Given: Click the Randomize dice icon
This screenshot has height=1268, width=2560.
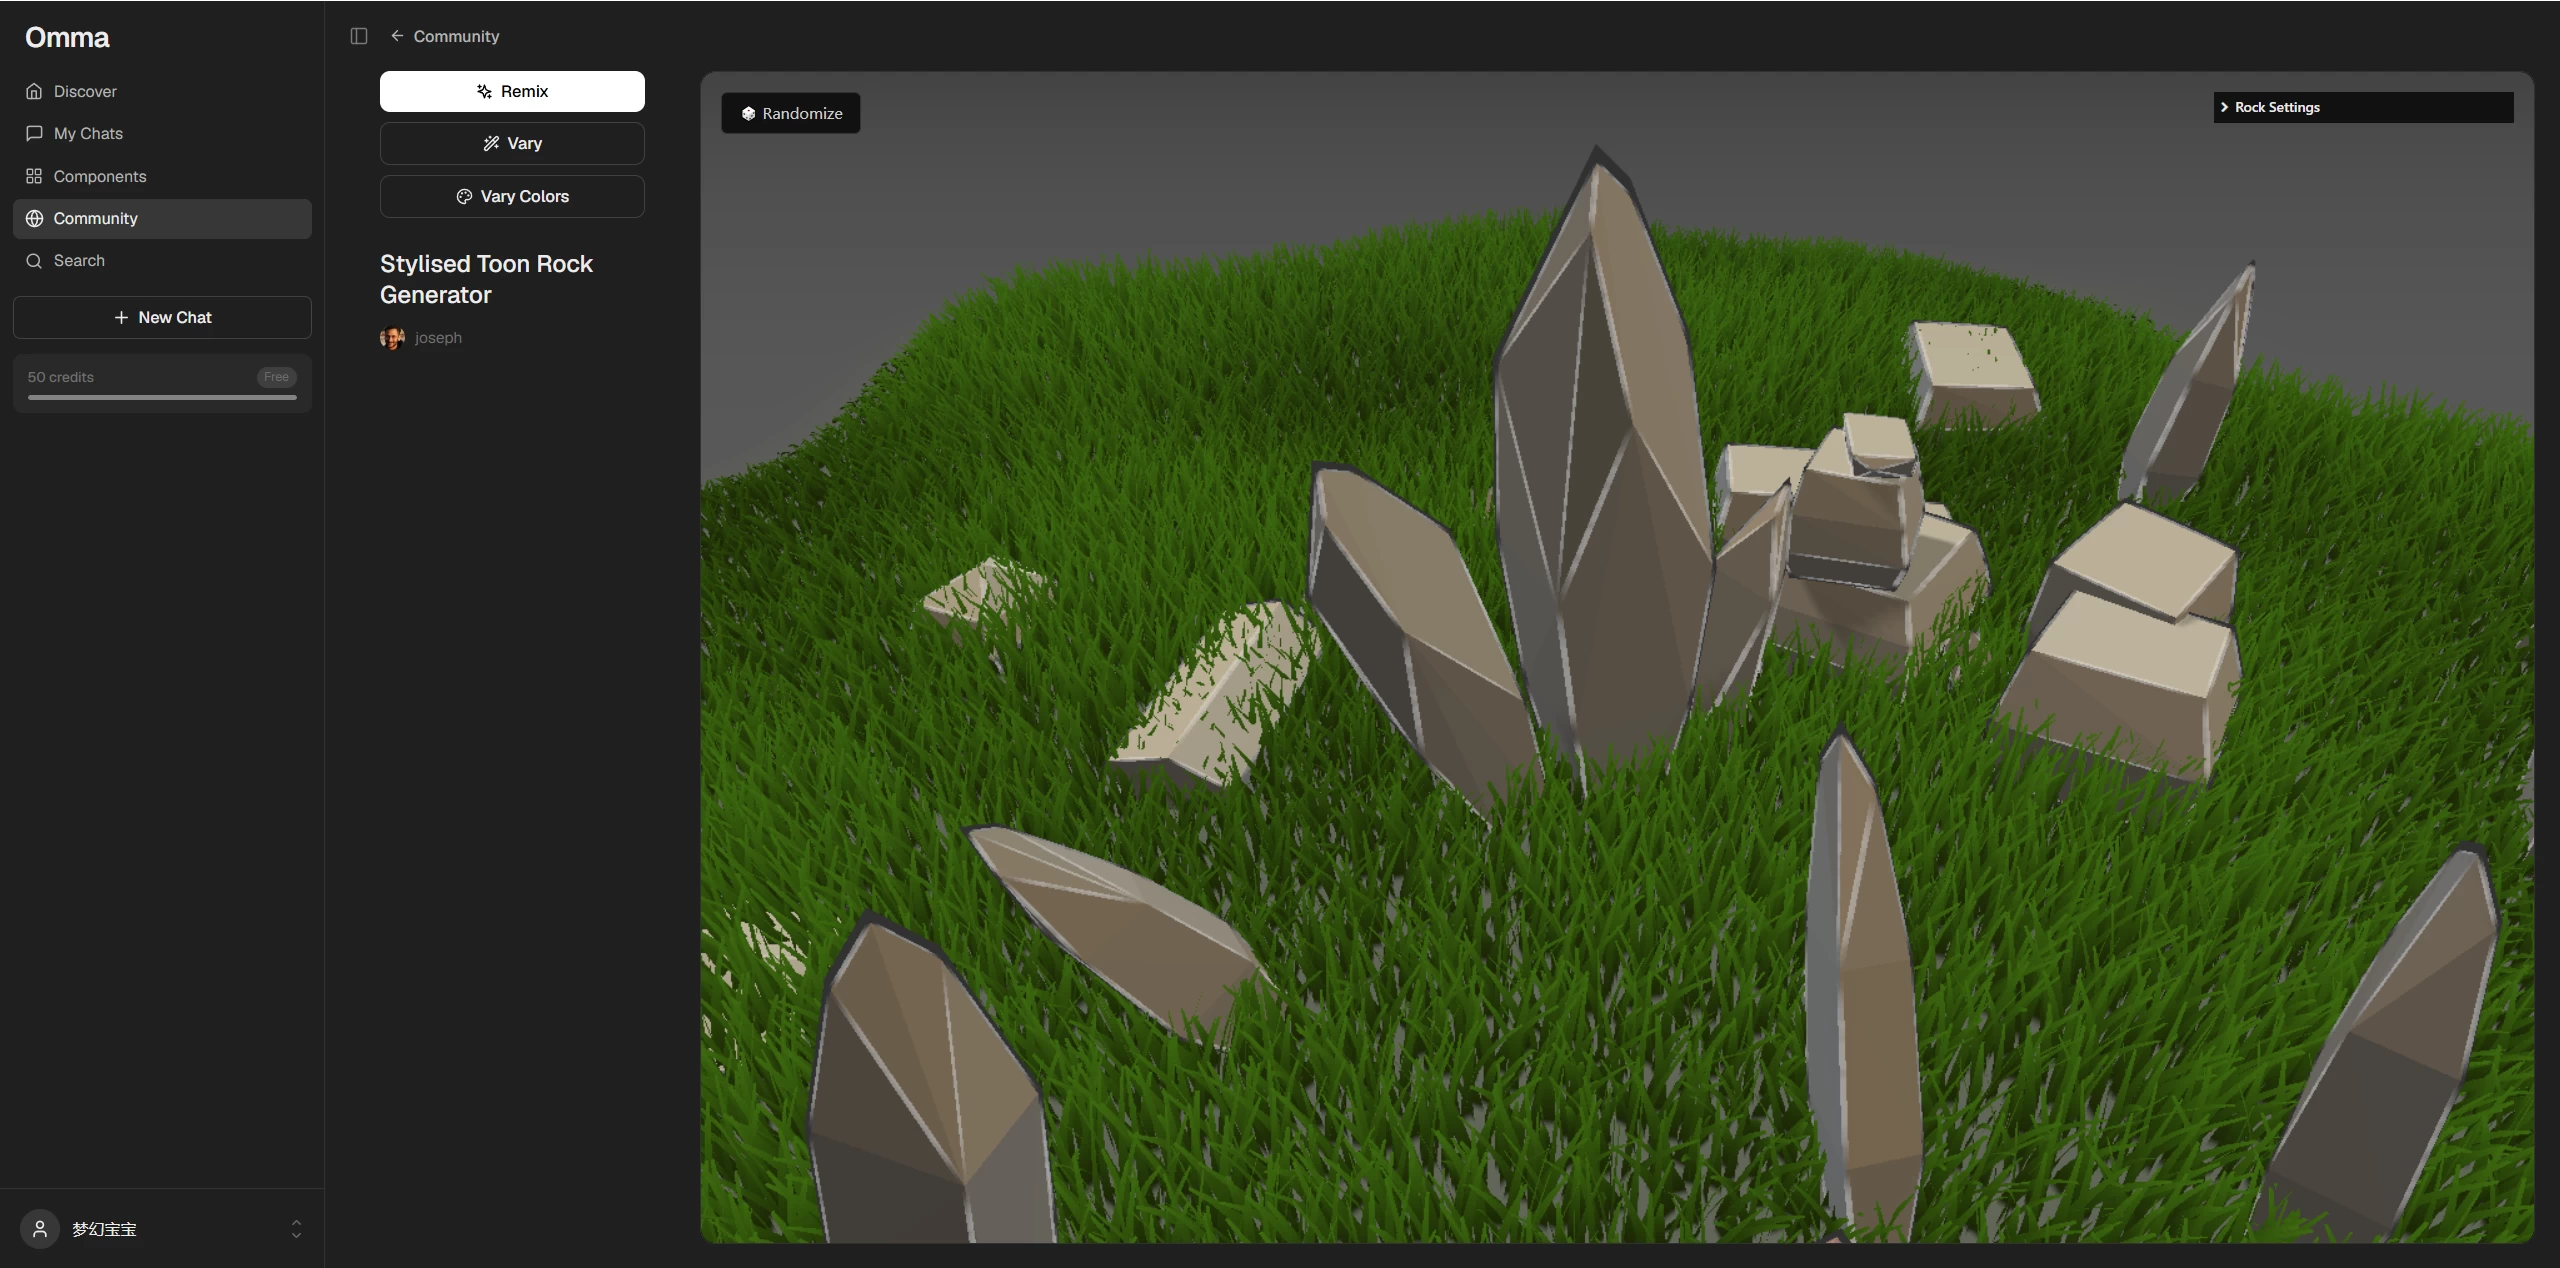Looking at the screenshot, I should click(x=748, y=113).
